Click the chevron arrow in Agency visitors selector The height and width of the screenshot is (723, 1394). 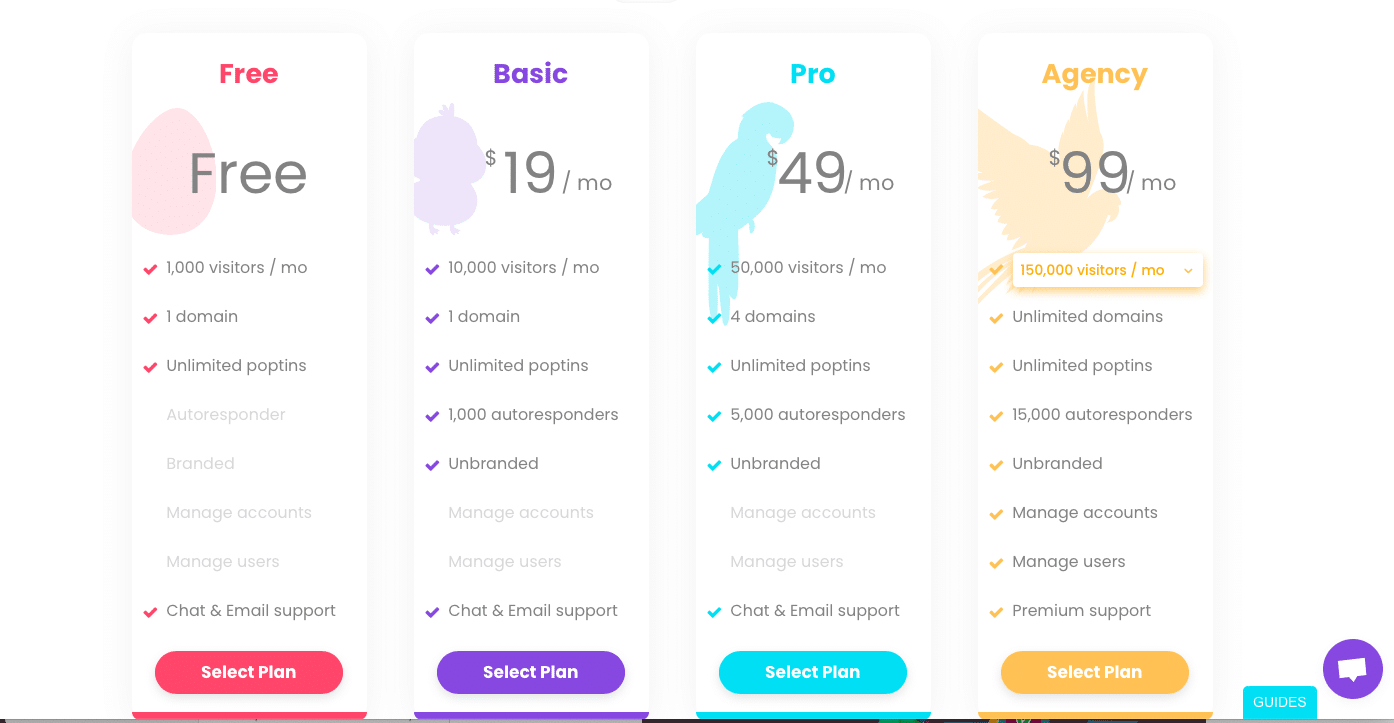(1188, 271)
